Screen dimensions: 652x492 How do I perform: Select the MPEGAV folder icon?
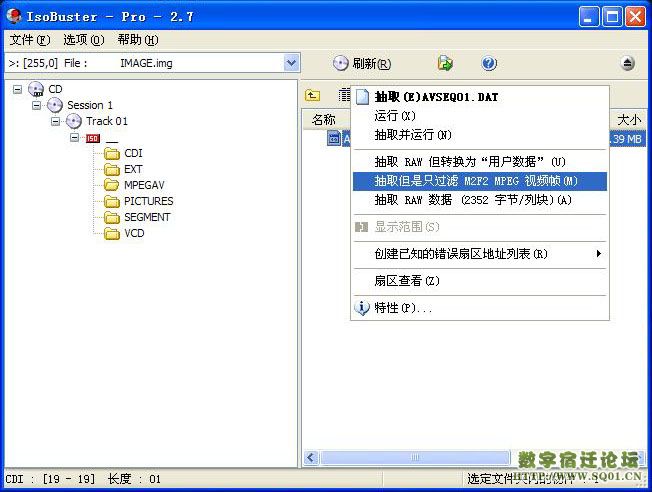112,185
